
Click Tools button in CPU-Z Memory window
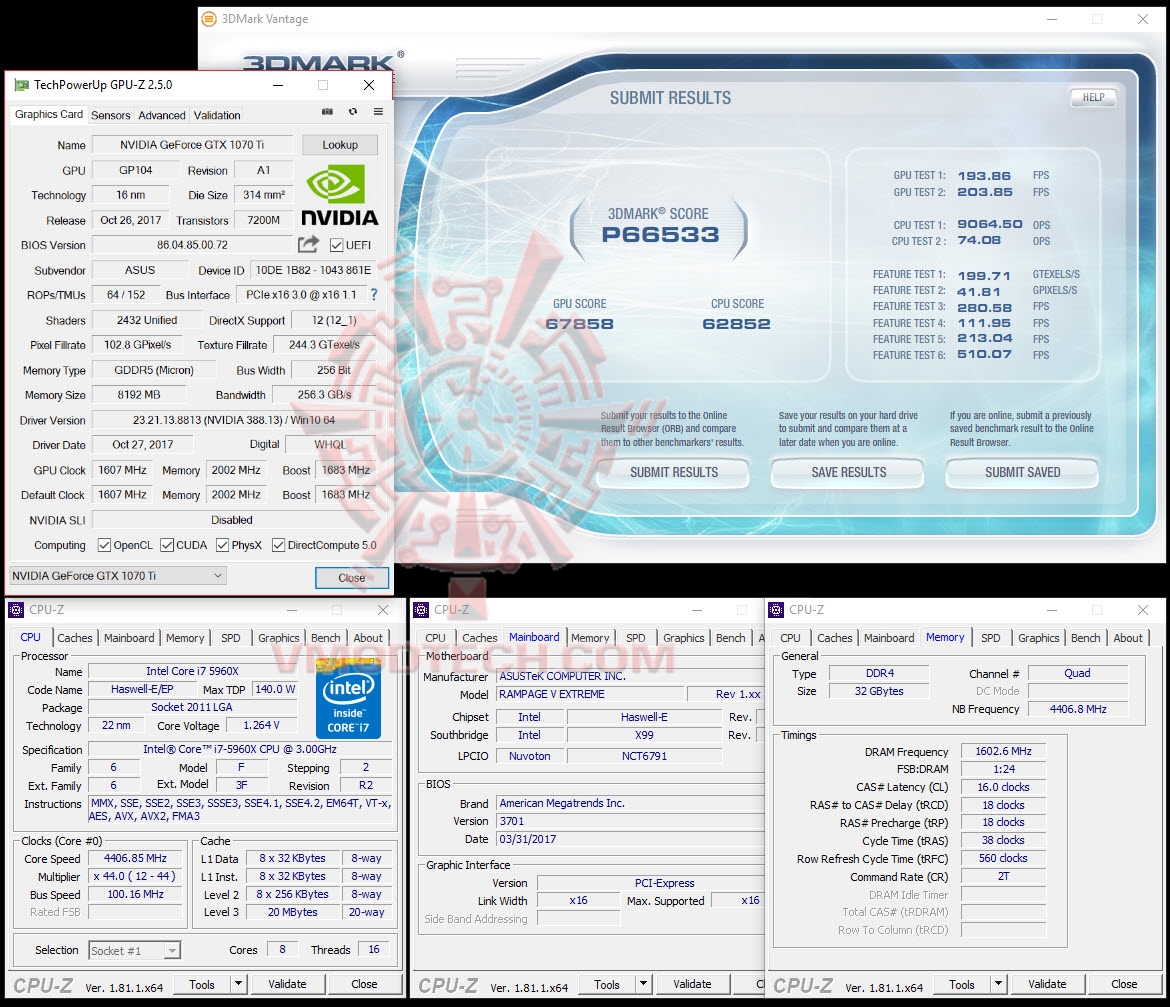coord(961,984)
